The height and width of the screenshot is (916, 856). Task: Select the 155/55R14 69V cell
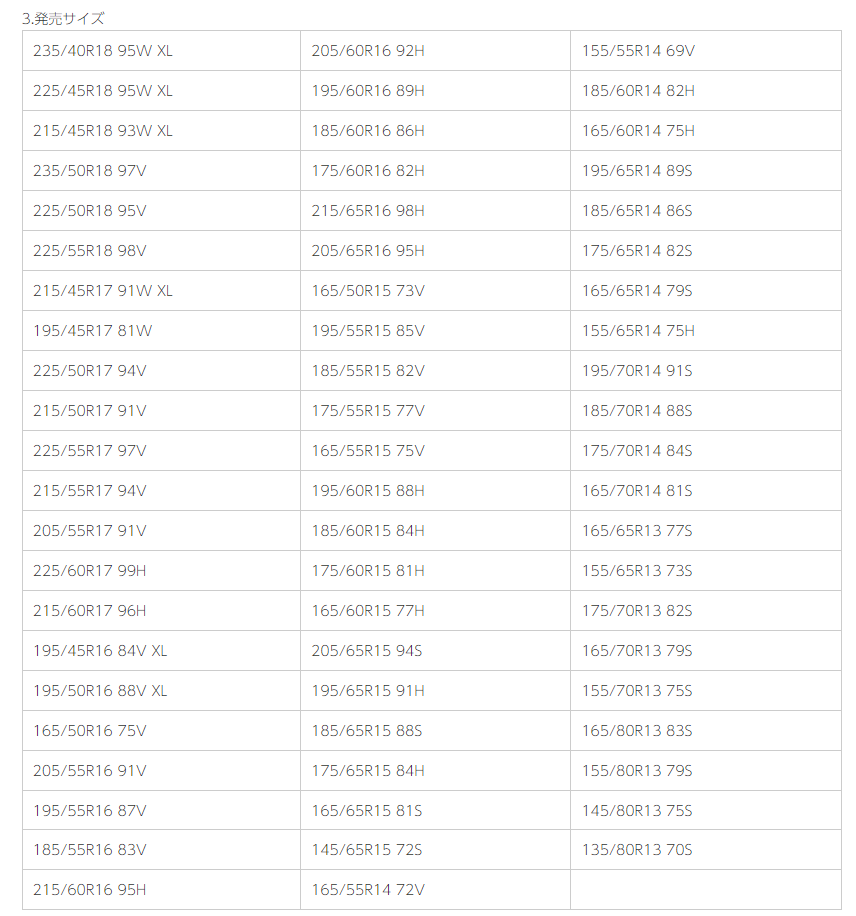pyautogui.click(x=639, y=51)
